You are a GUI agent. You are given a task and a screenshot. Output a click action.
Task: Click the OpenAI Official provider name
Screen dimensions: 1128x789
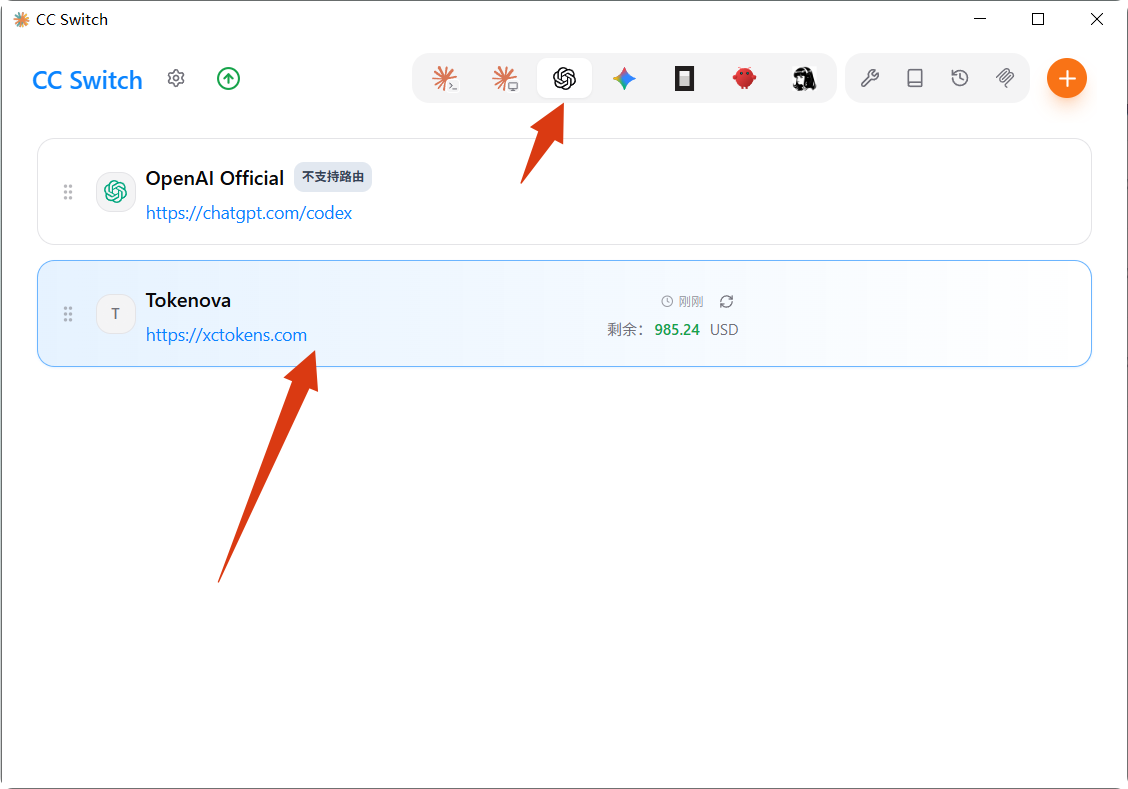click(214, 178)
